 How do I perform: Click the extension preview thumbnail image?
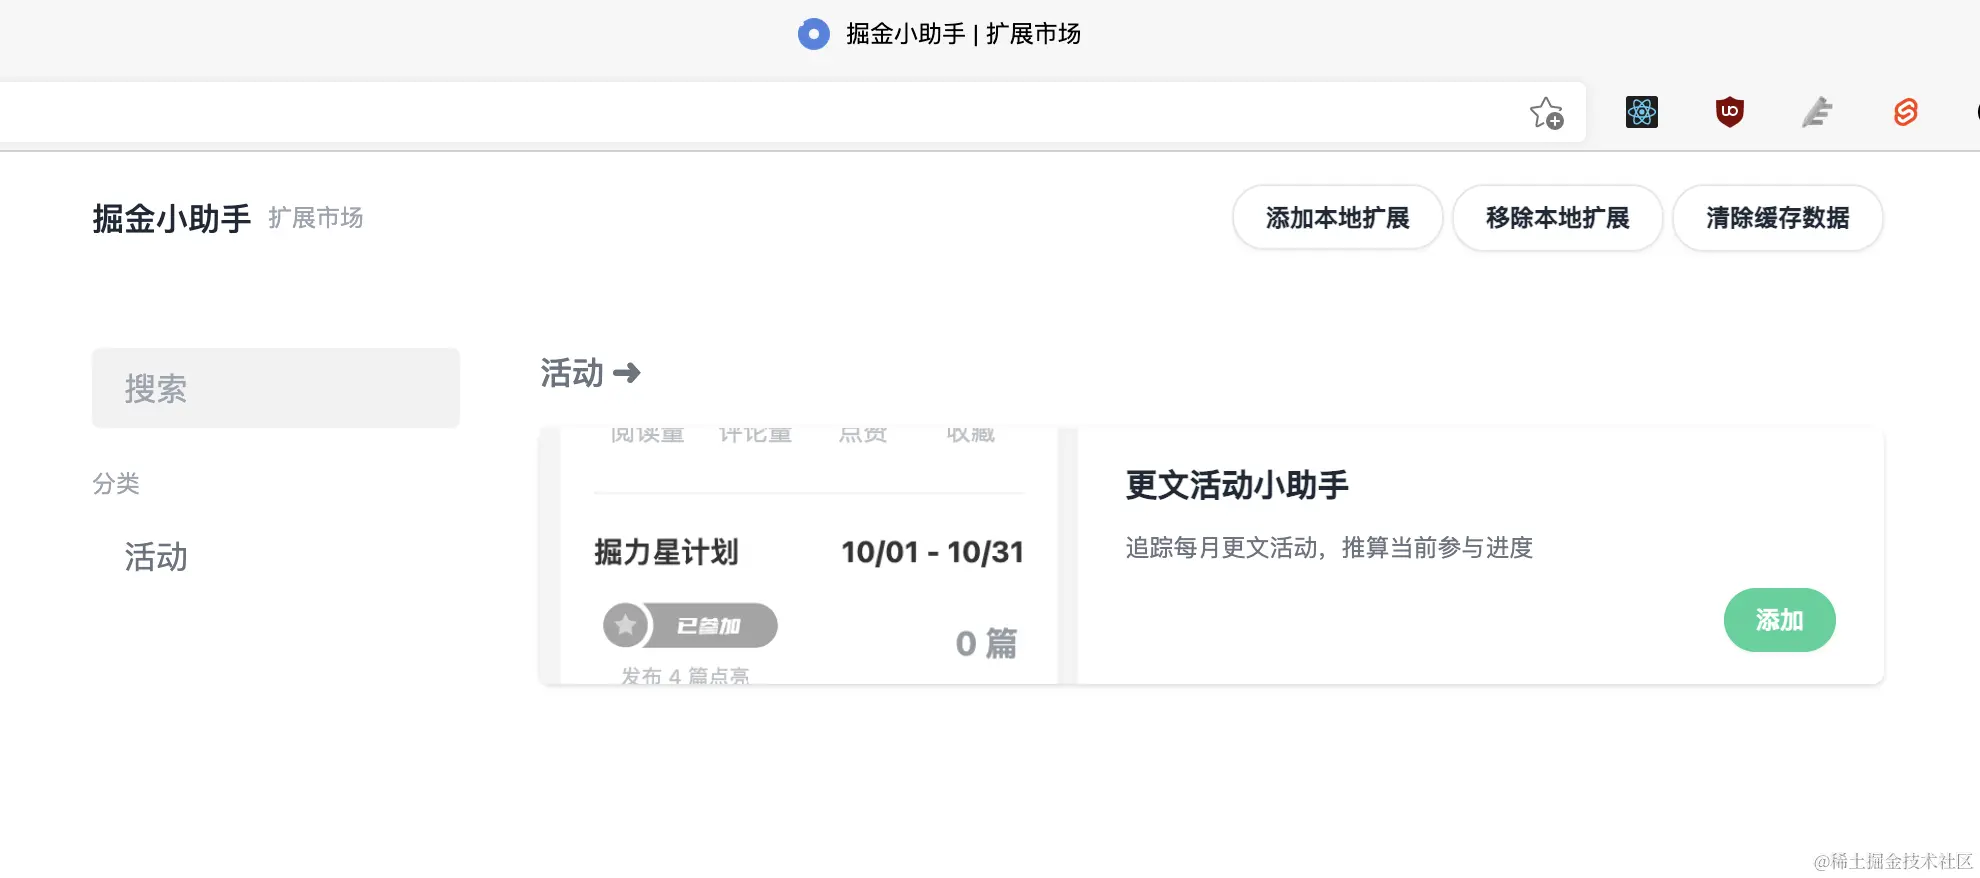click(808, 556)
